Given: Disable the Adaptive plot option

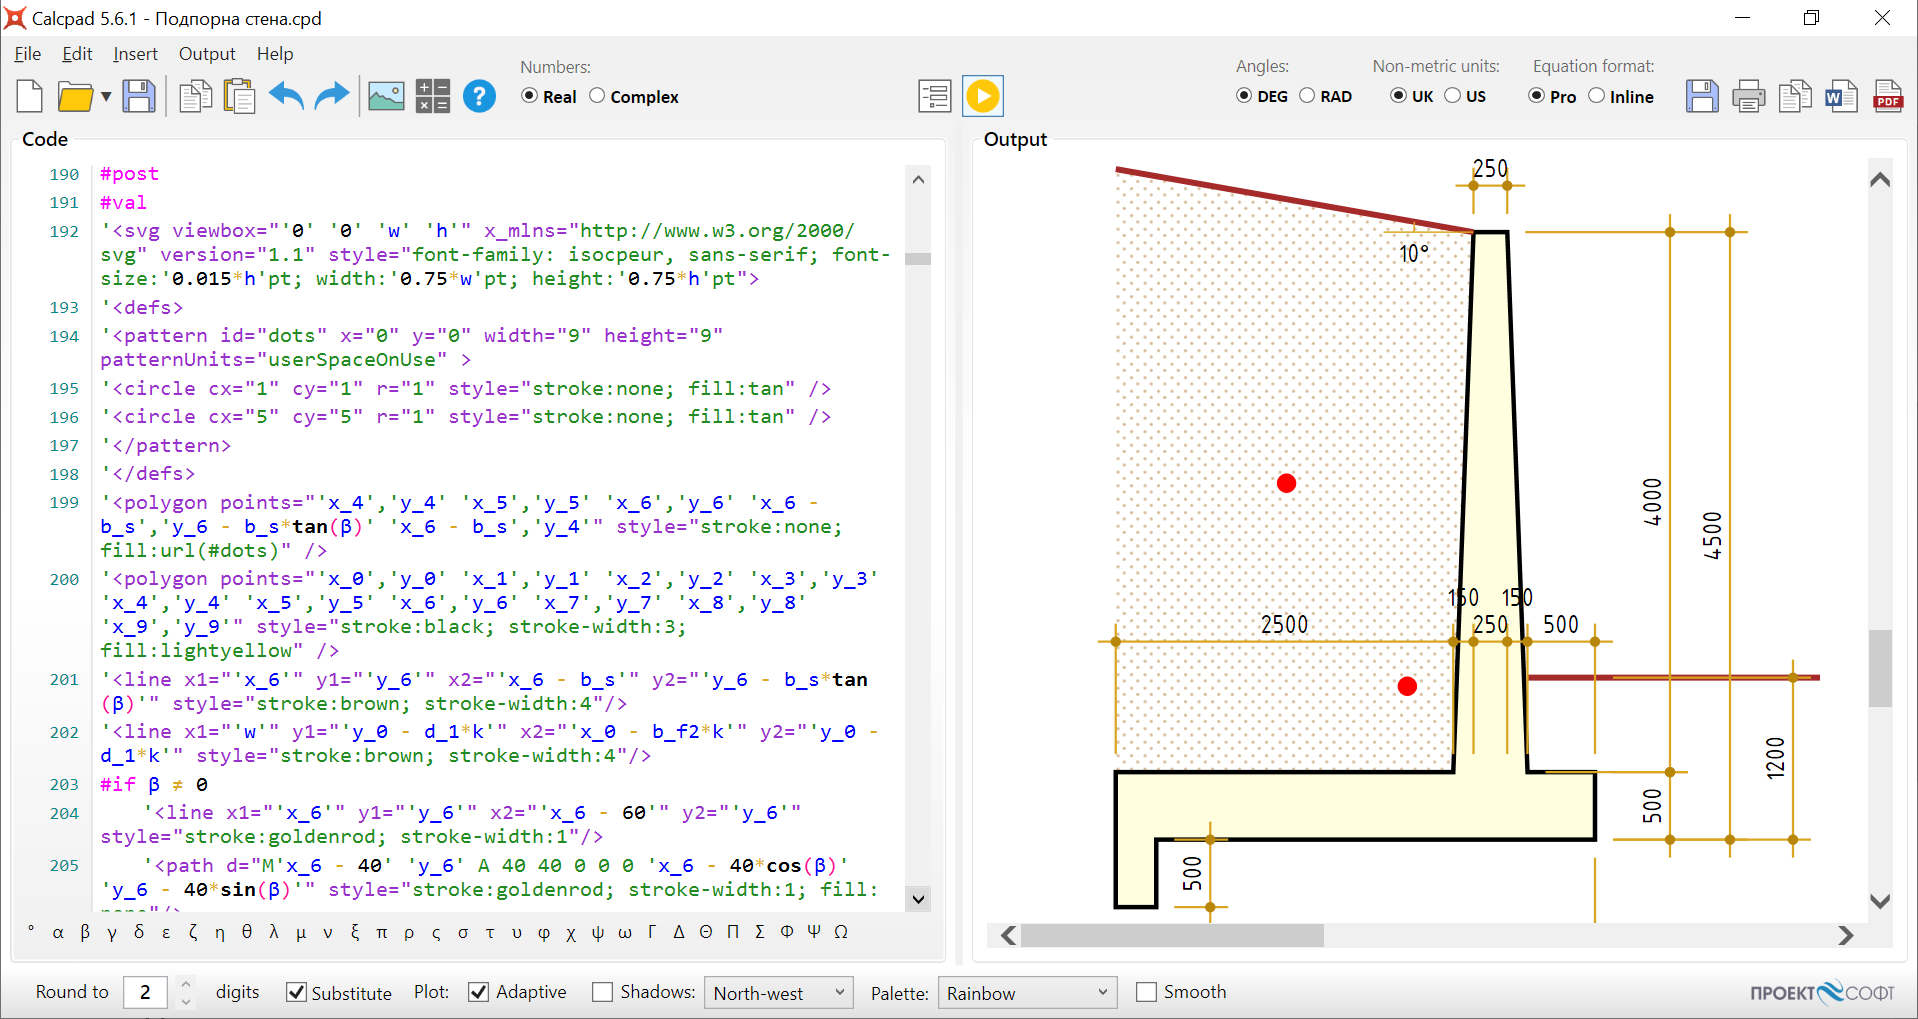Looking at the screenshot, I should tap(478, 991).
